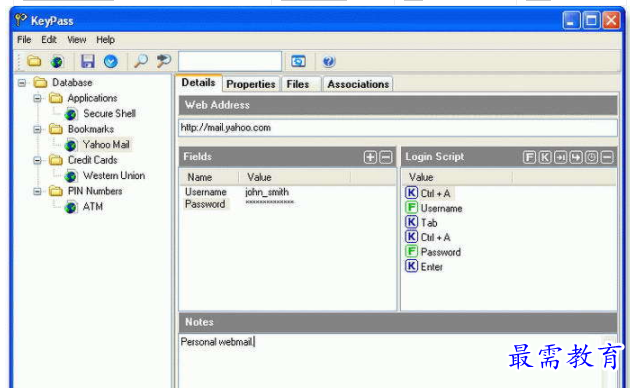Click in the Notes text area
This screenshot has width=630, height=388.
pos(392,360)
